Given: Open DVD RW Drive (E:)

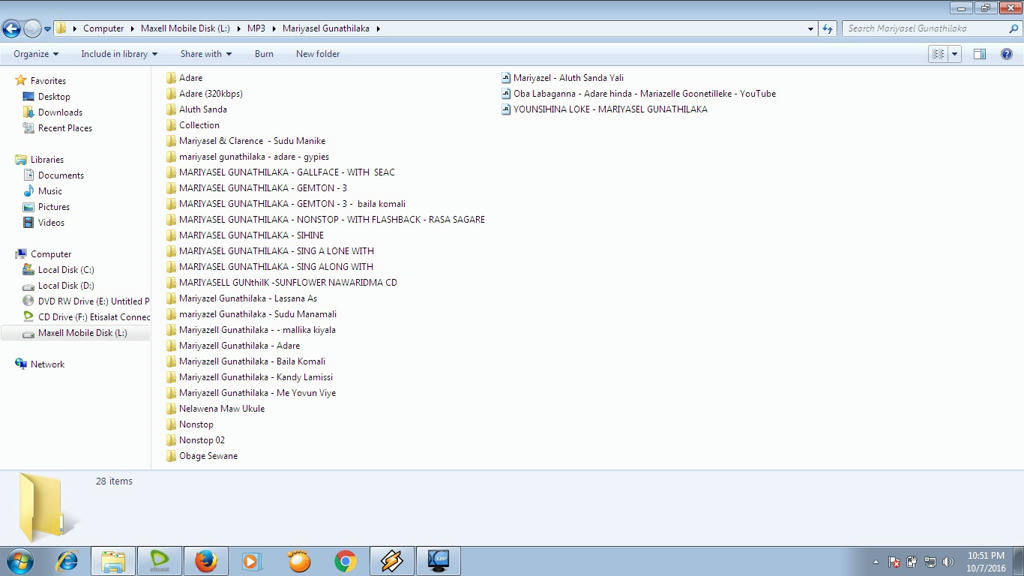Looking at the screenshot, I should coord(93,301).
